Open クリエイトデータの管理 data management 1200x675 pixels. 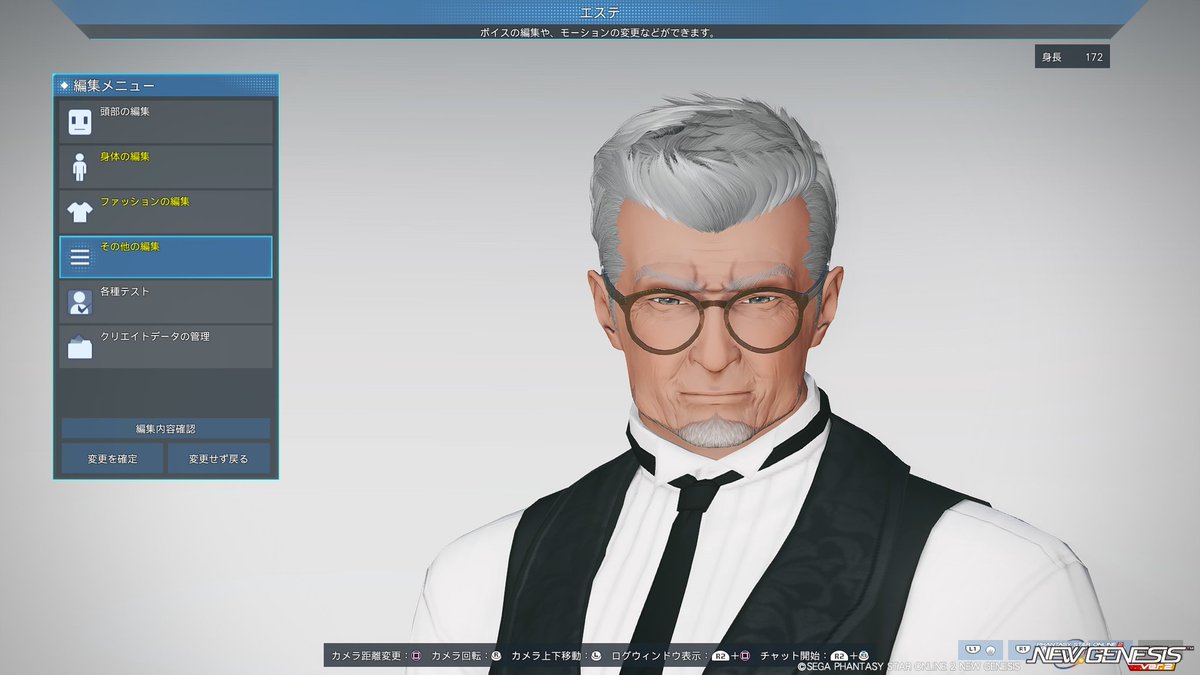coord(166,346)
